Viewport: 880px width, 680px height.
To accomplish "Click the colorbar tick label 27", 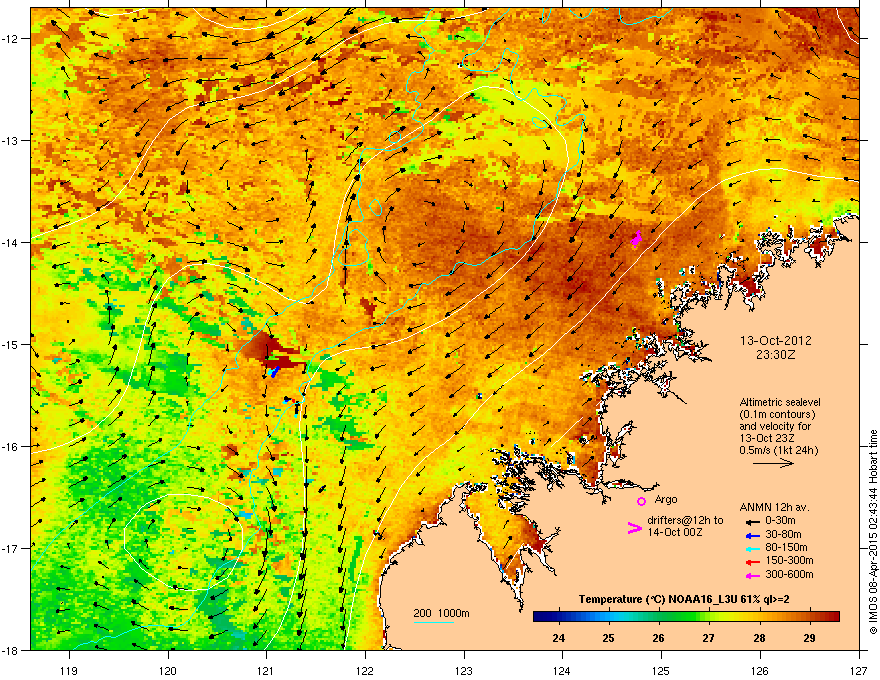I will coord(709,638).
